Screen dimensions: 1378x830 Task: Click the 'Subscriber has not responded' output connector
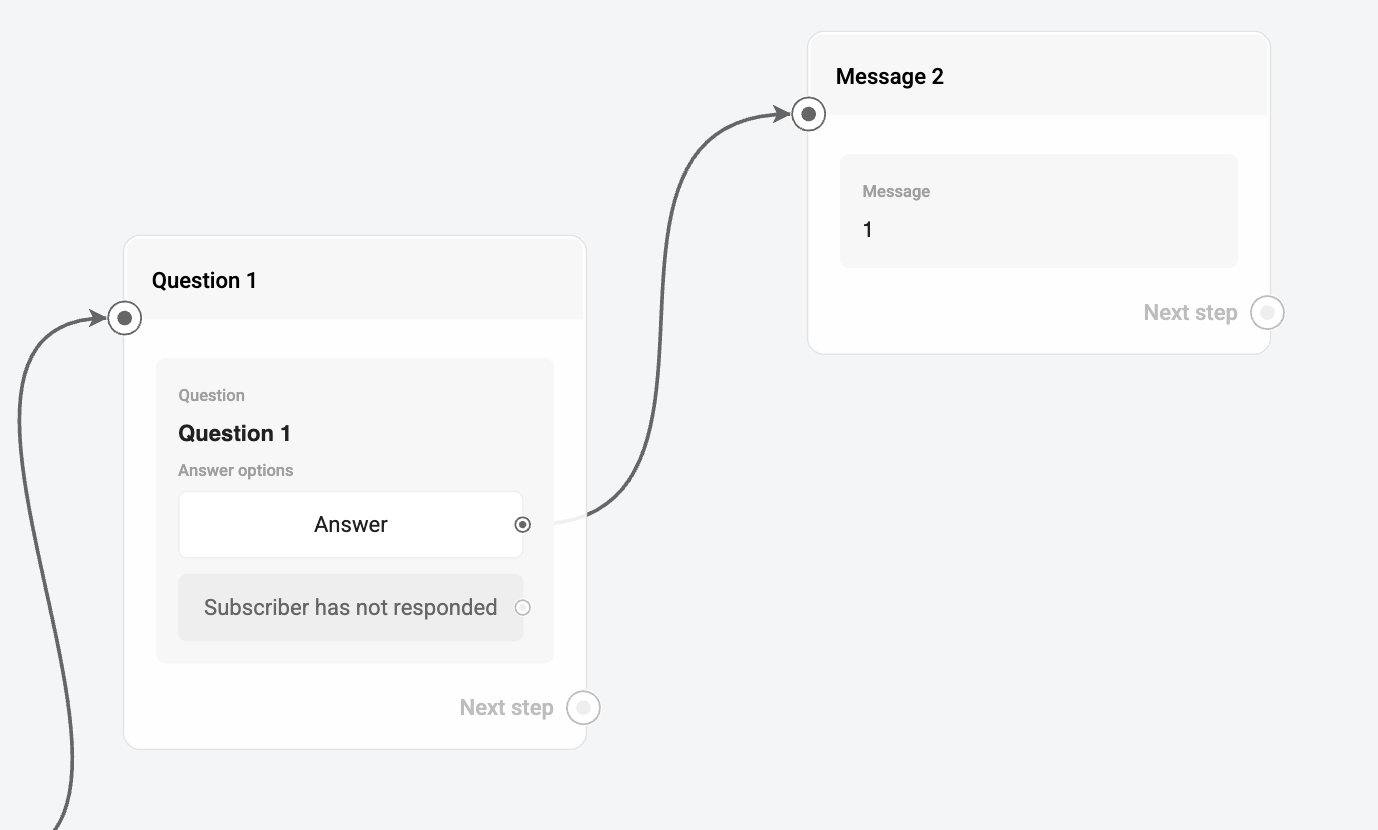522,607
